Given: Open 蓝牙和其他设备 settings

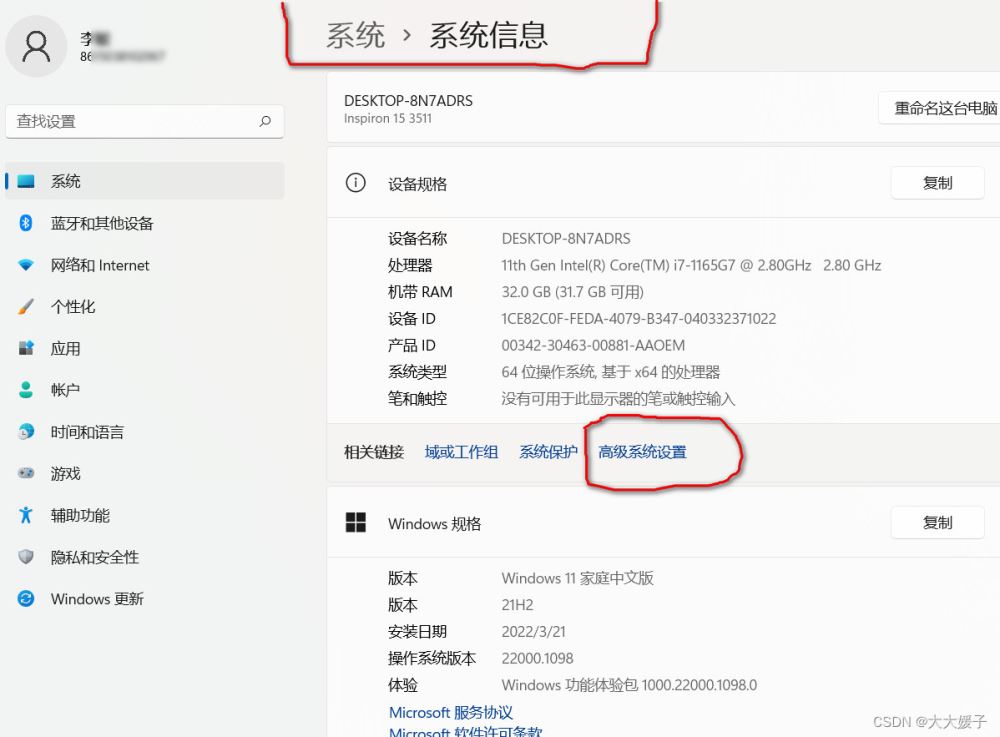Looking at the screenshot, I should [145, 223].
